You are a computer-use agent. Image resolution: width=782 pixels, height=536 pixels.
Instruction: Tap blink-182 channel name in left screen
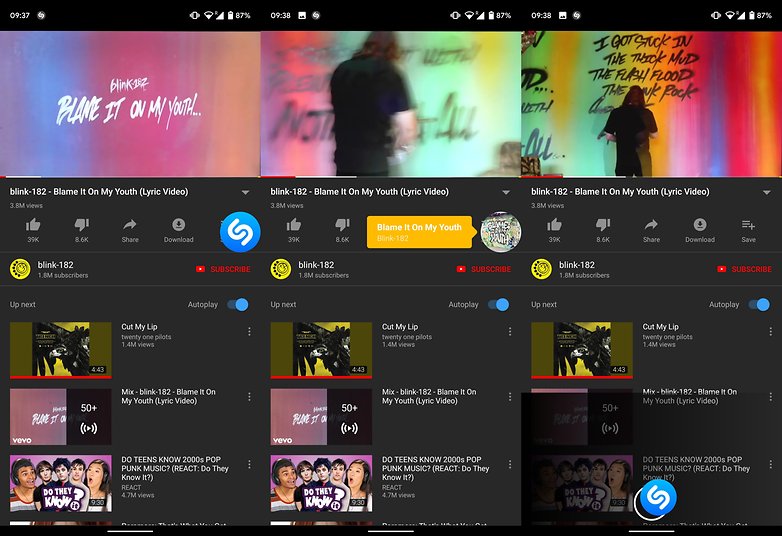tap(55, 265)
